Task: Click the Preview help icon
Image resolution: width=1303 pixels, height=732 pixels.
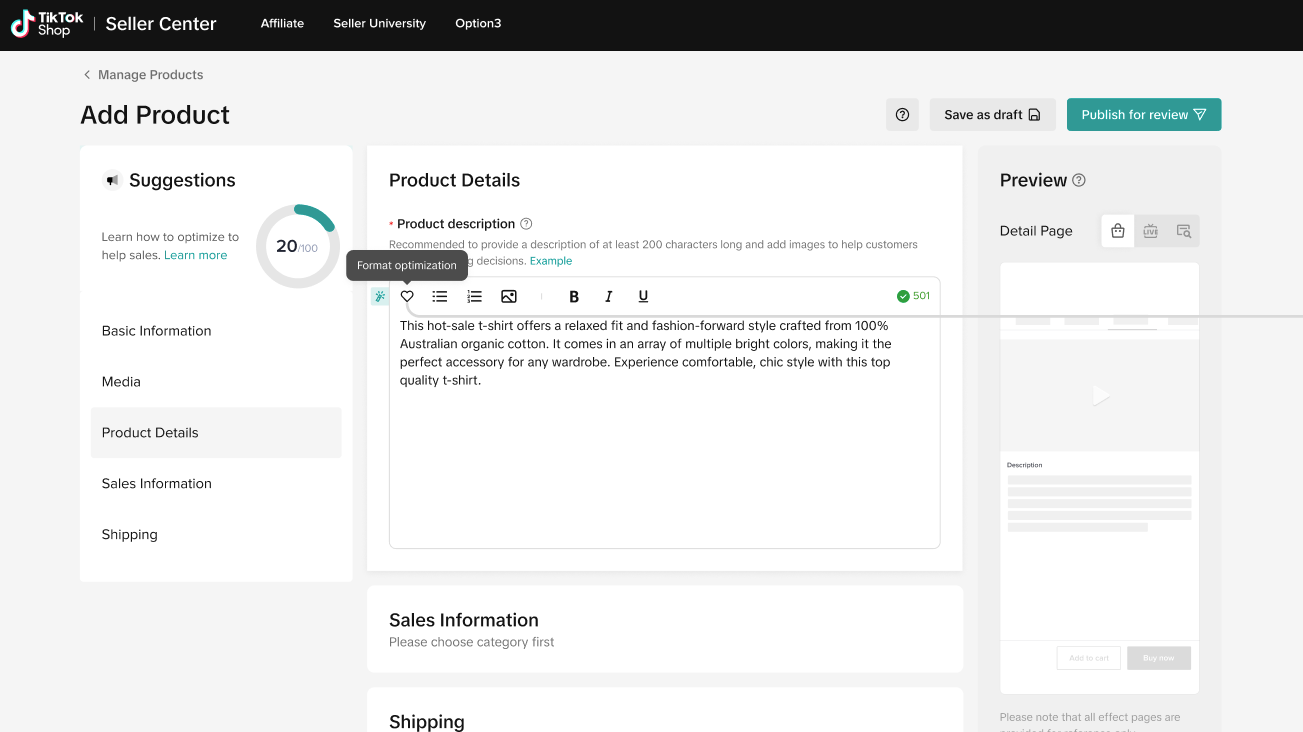Action: coord(1079,181)
